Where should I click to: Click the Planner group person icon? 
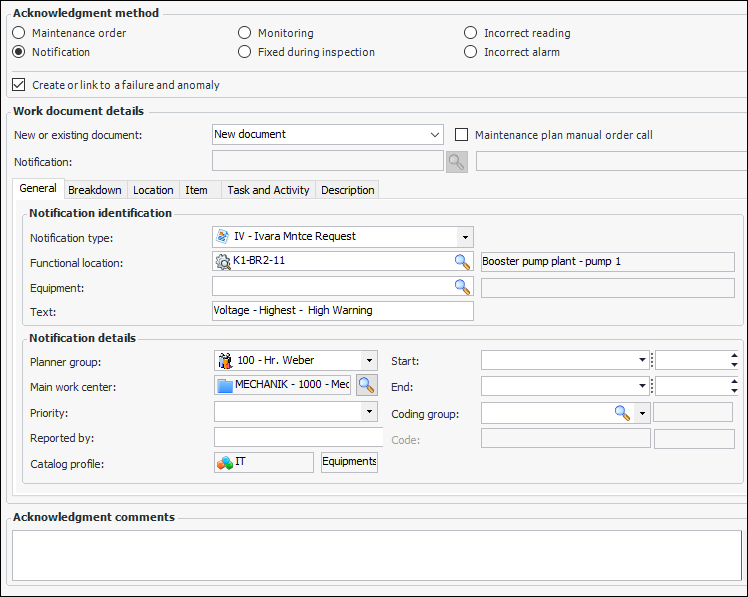225,360
